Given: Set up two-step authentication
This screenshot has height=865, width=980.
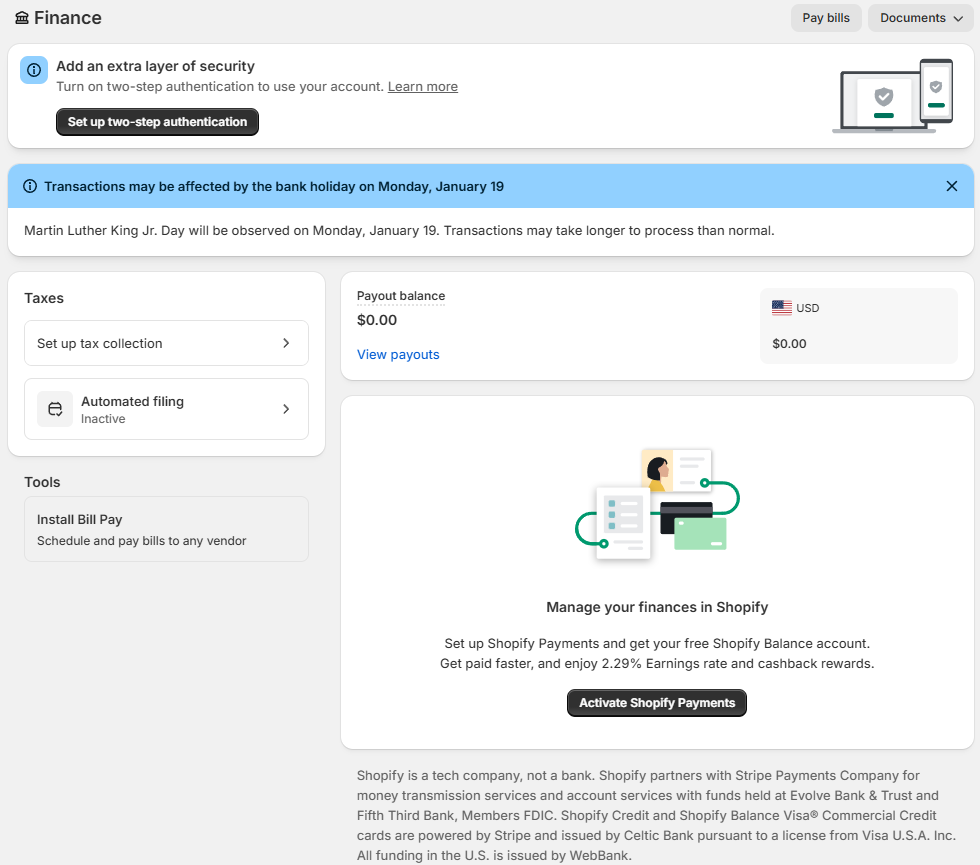Looking at the screenshot, I should coord(157,121).
